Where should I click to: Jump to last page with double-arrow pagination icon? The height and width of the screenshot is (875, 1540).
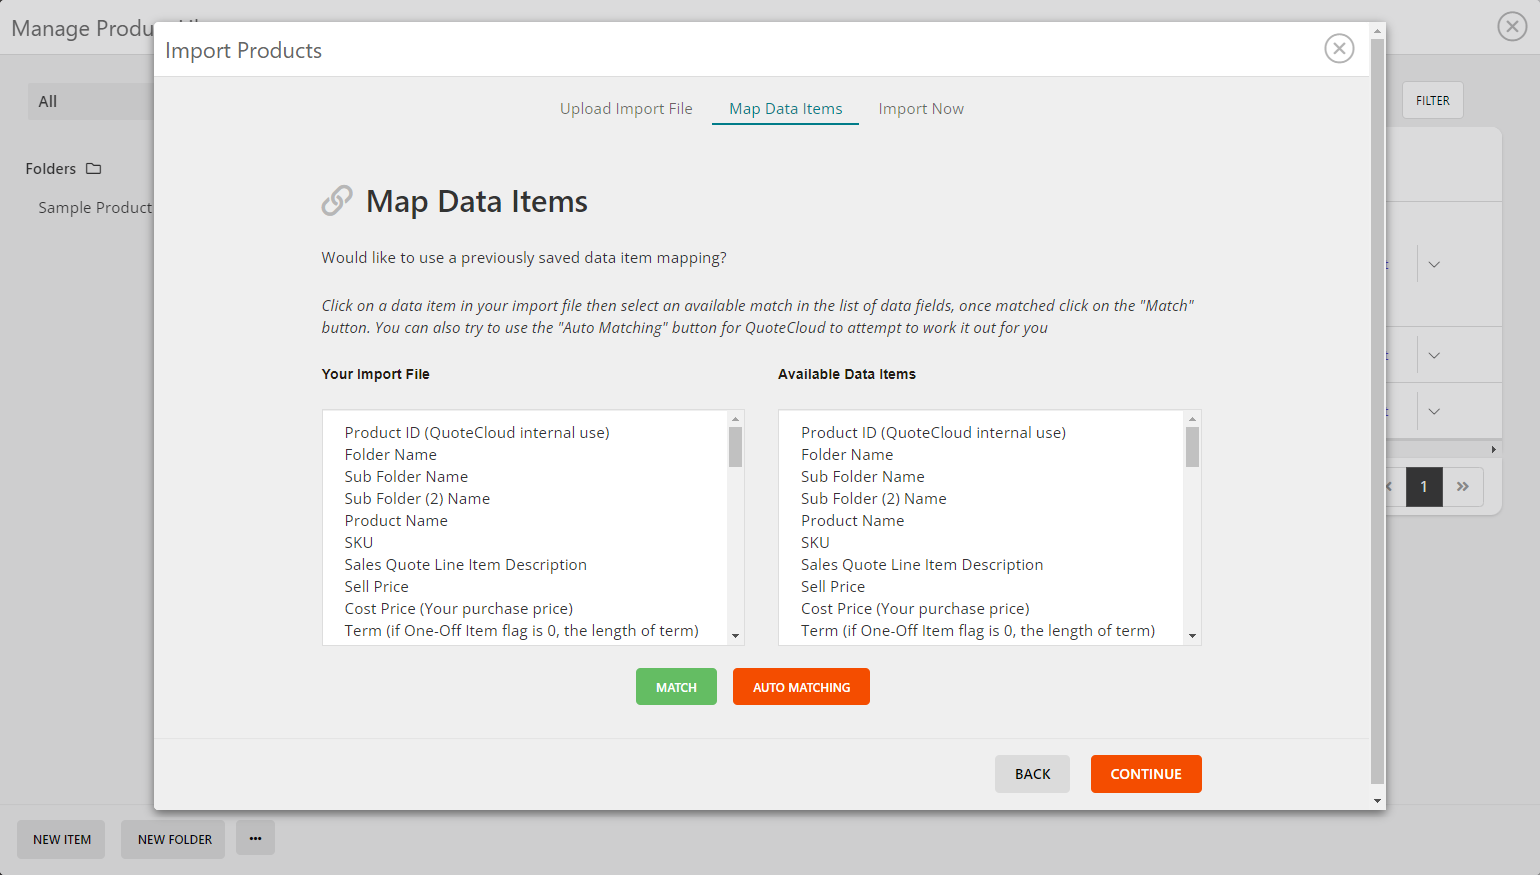point(1463,487)
